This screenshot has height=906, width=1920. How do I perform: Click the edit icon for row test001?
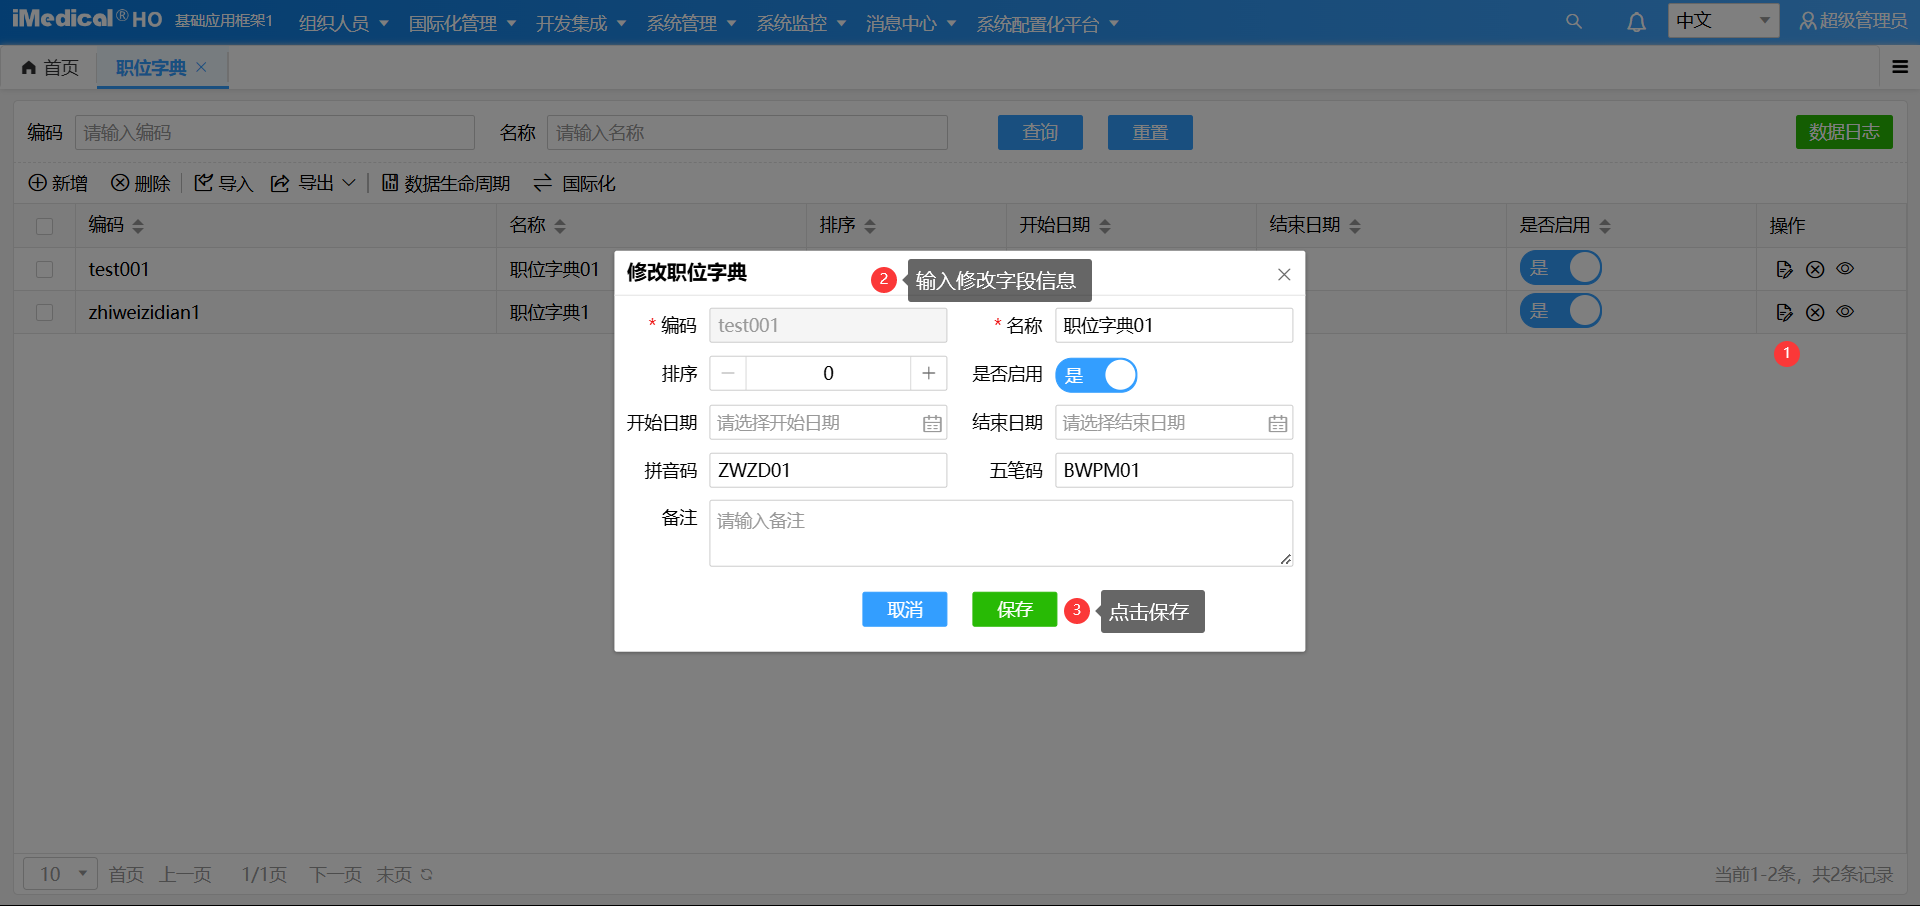click(1784, 268)
